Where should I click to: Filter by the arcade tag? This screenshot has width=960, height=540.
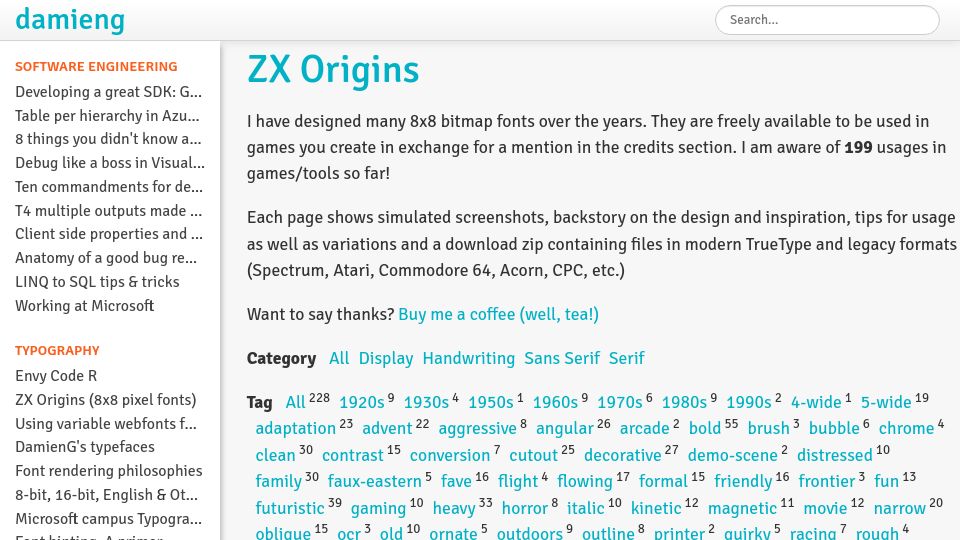pos(645,429)
